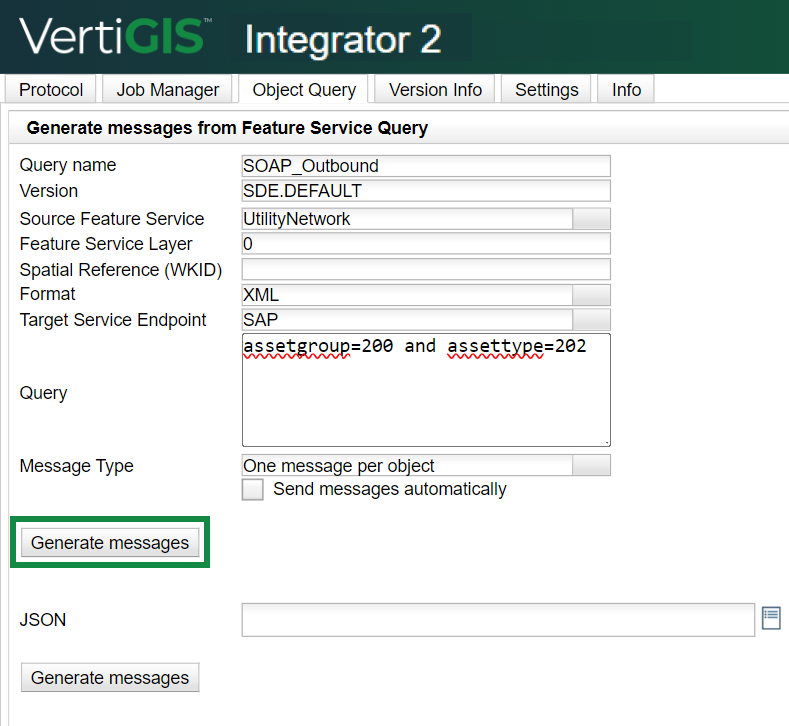Enable Send messages automatically checkbox
789x726 pixels.
tap(253, 490)
